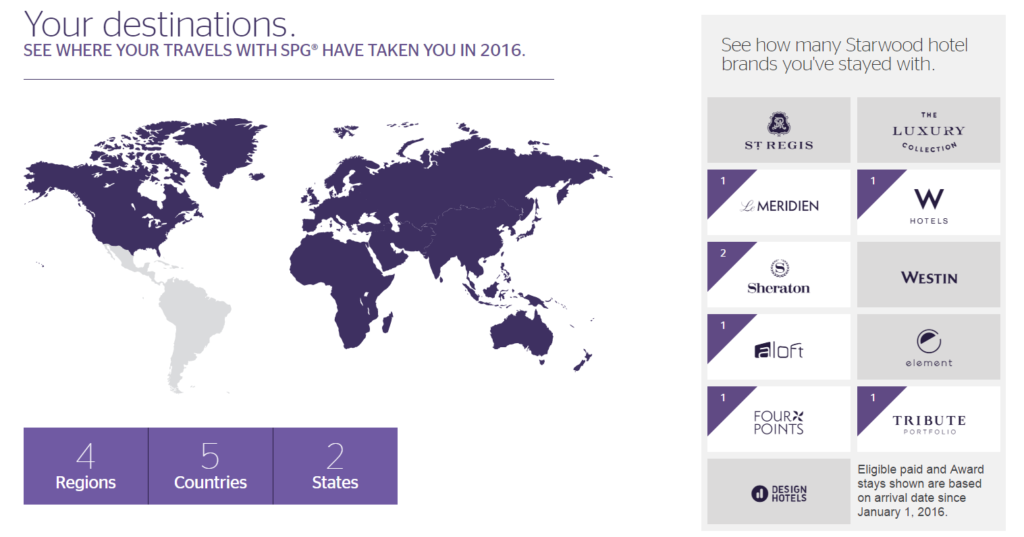Open the Le Meridien brand tile

pyautogui.click(x=778, y=203)
